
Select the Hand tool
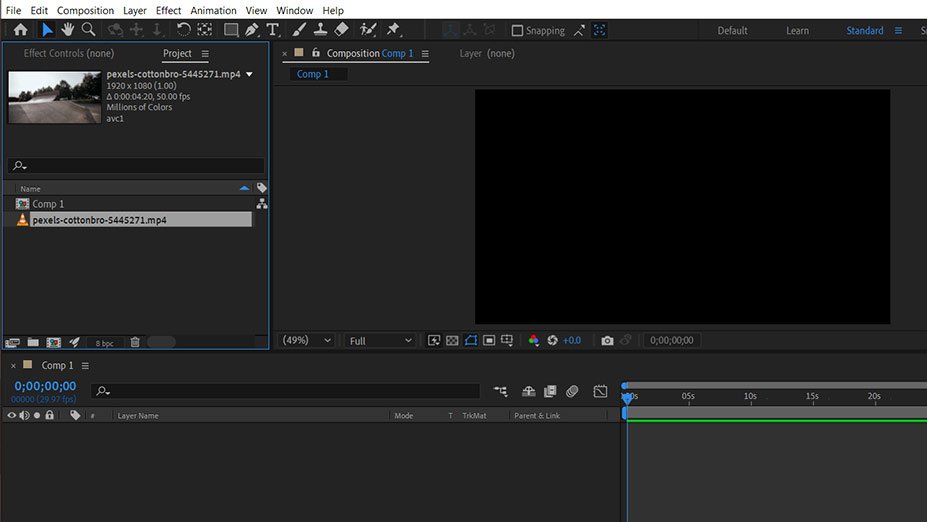coord(68,30)
